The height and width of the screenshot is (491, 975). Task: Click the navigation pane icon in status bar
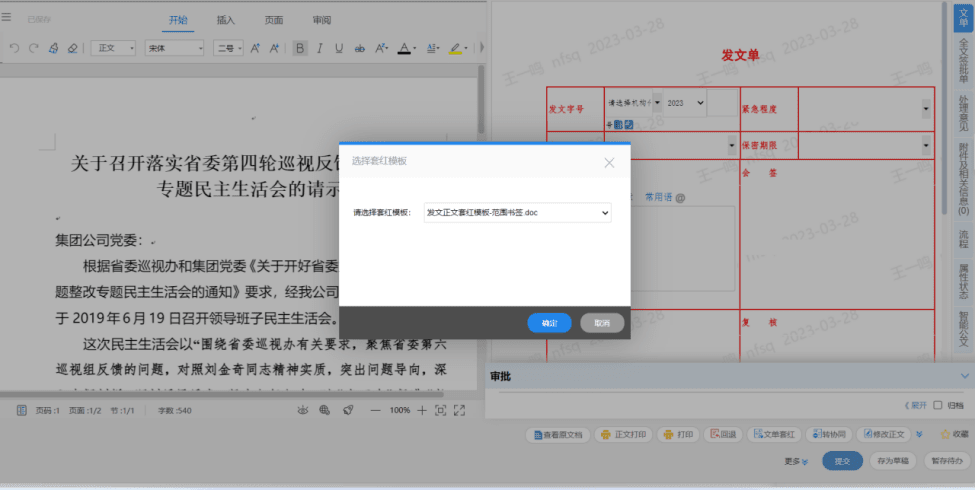[x=22, y=410]
